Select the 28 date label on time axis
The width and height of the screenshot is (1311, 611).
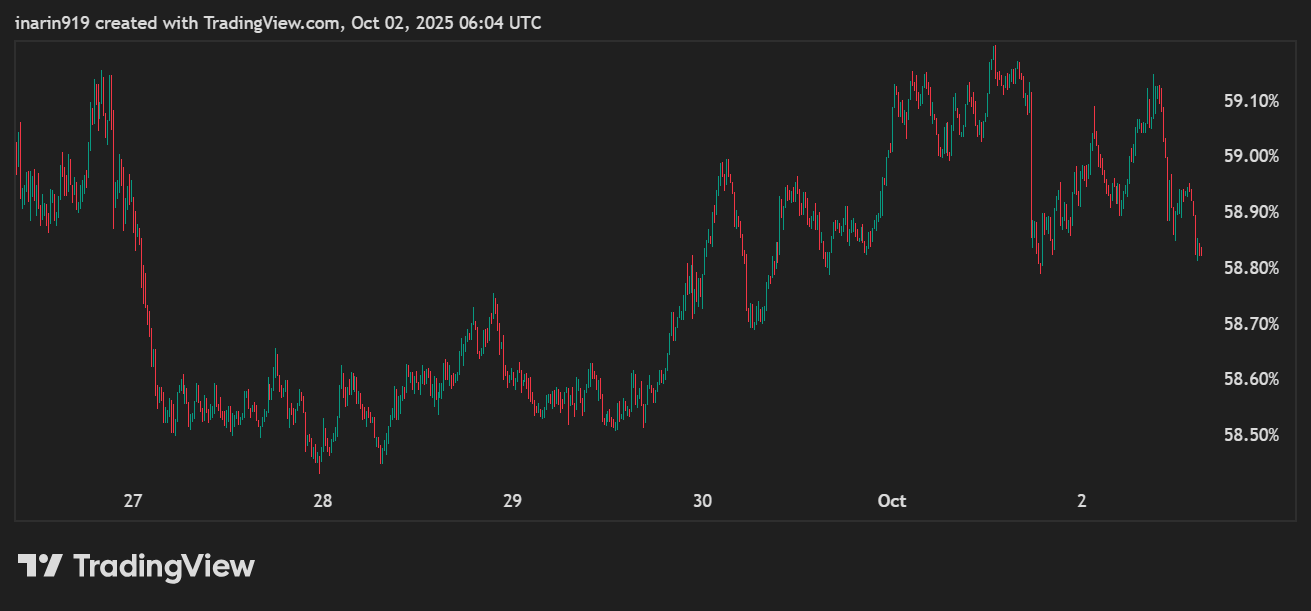(322, 501)
